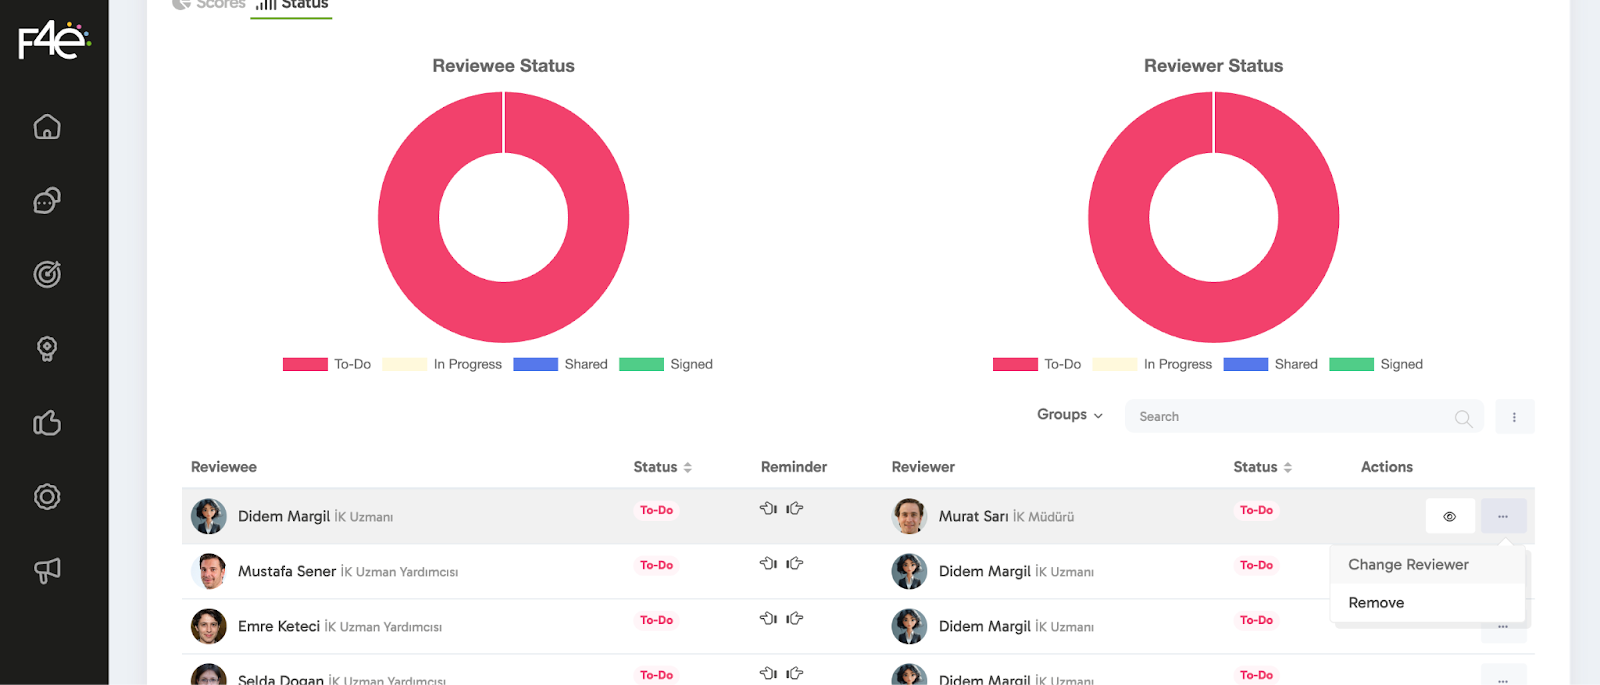Open the thumbs-up recognition sidebar icon
Image resolution: width=1600 pixels, height=685 pixels.
47,423
